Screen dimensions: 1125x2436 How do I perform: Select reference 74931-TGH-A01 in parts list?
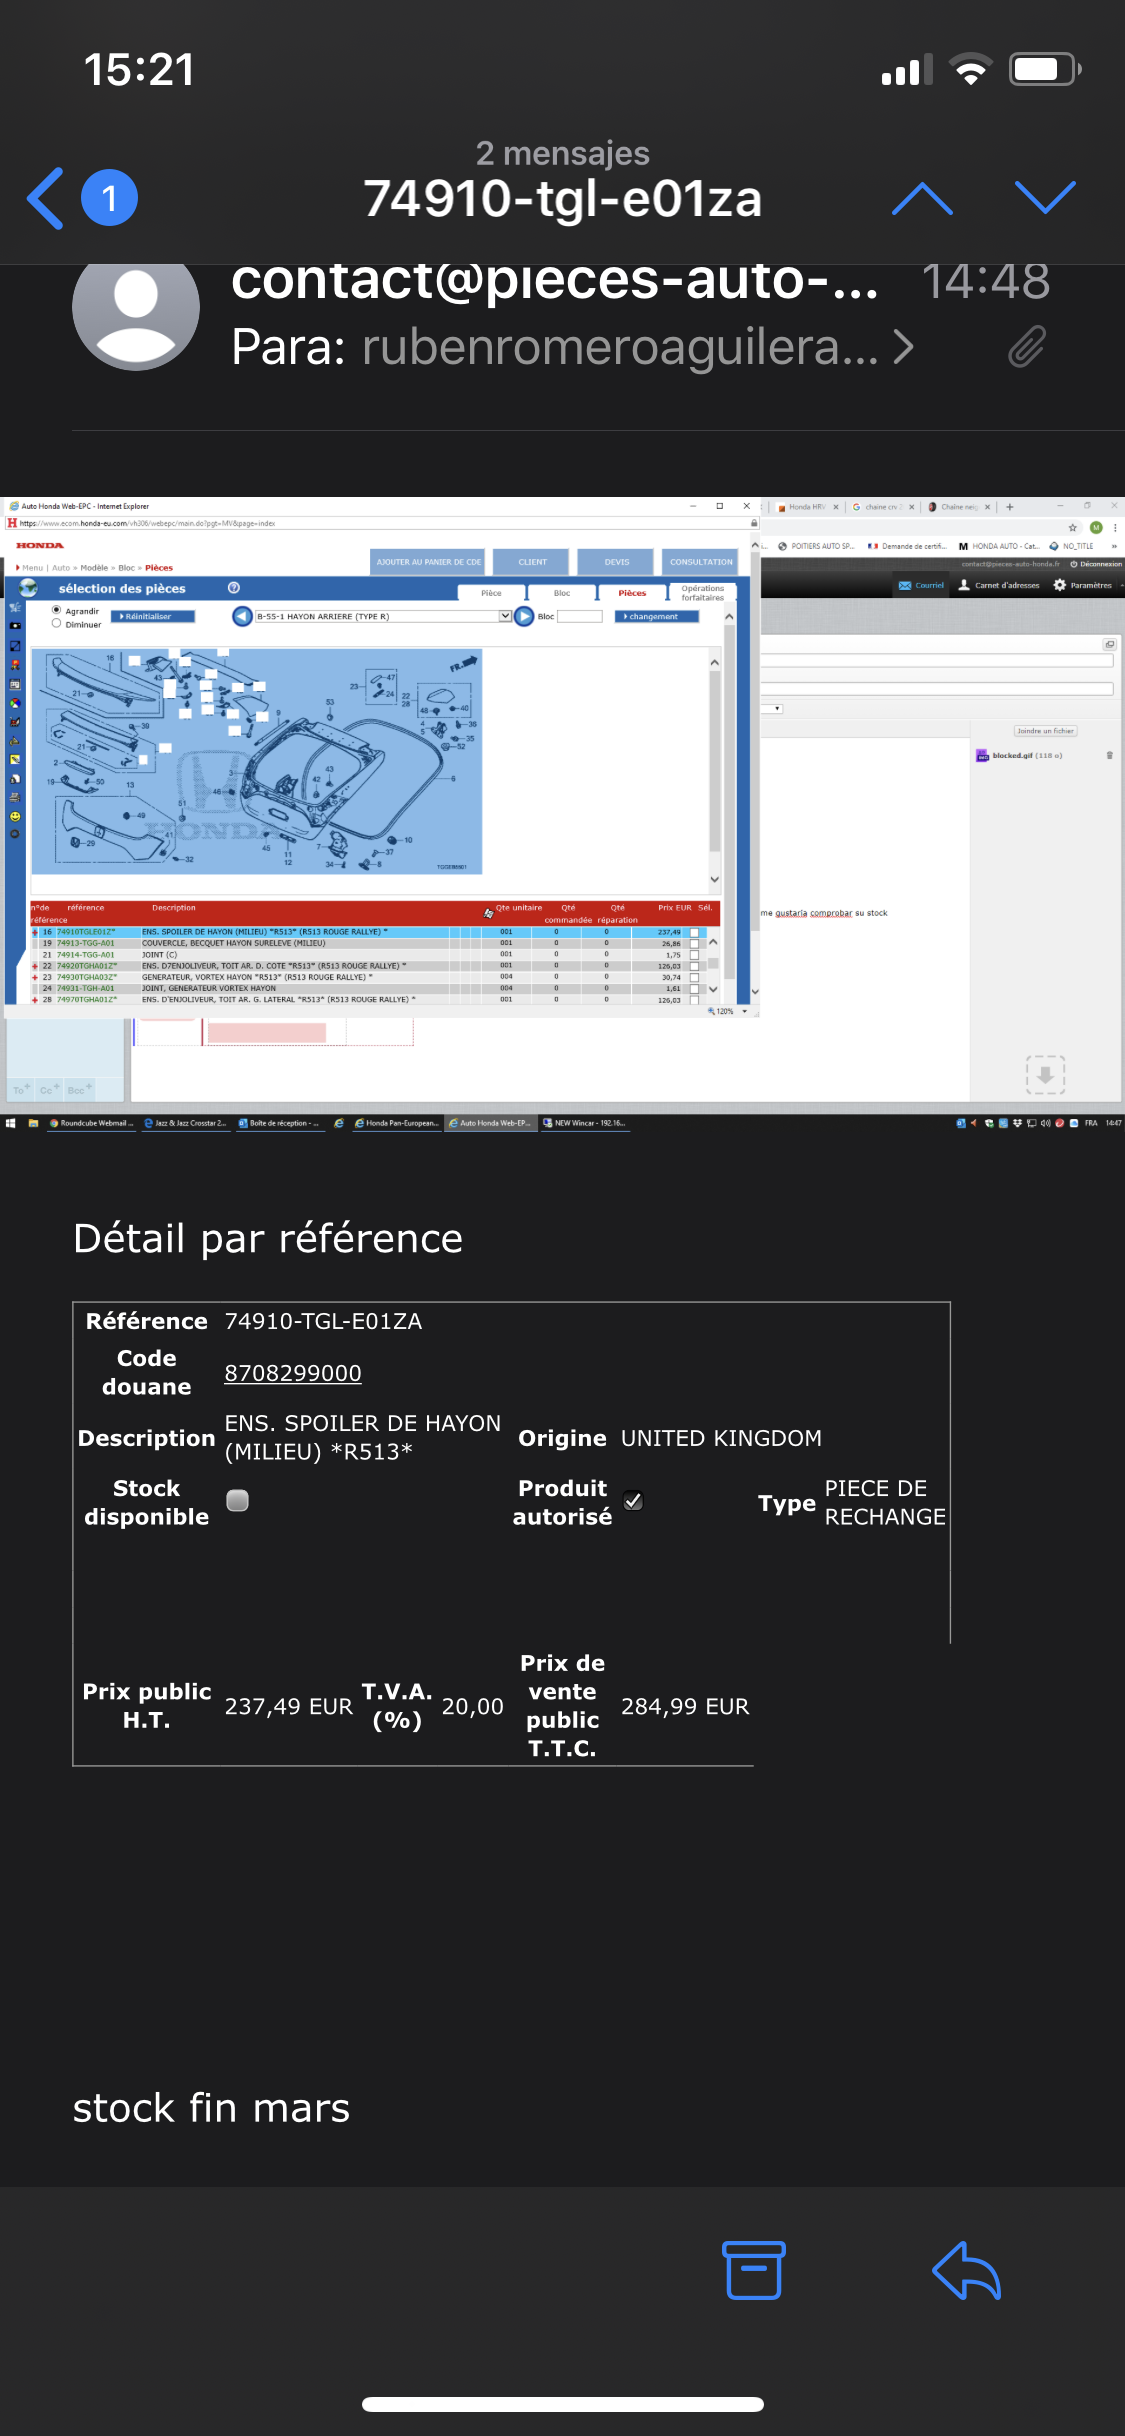(86, 988)
